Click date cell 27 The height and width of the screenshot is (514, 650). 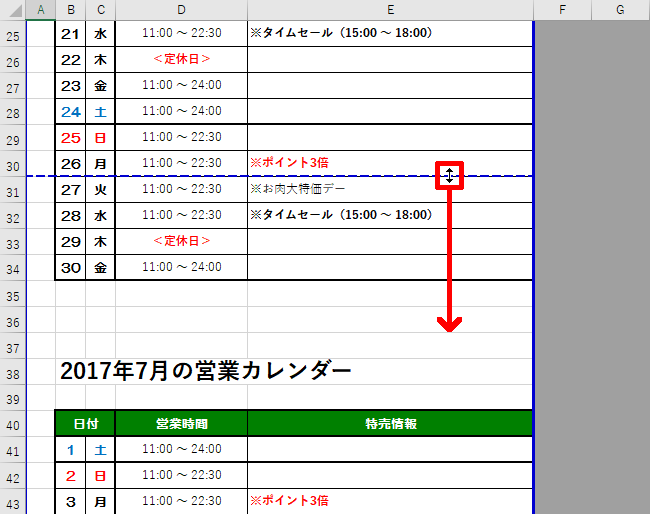point(70,190)
